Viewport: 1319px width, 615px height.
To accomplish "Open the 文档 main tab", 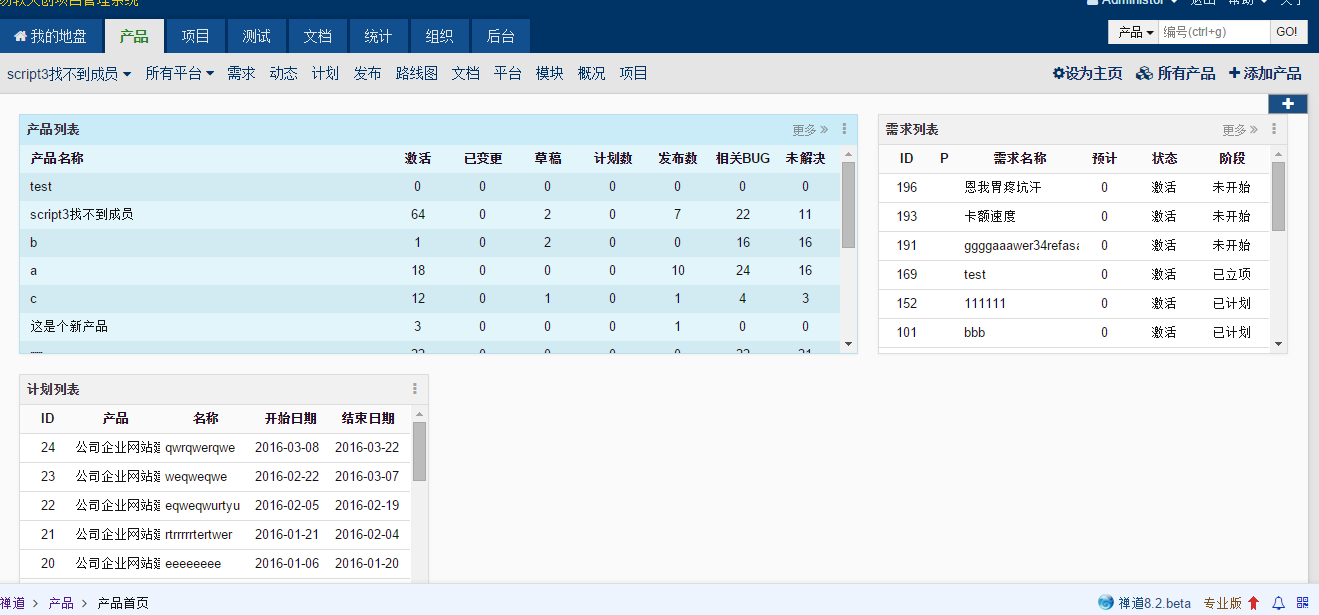I will click(318, 36).
